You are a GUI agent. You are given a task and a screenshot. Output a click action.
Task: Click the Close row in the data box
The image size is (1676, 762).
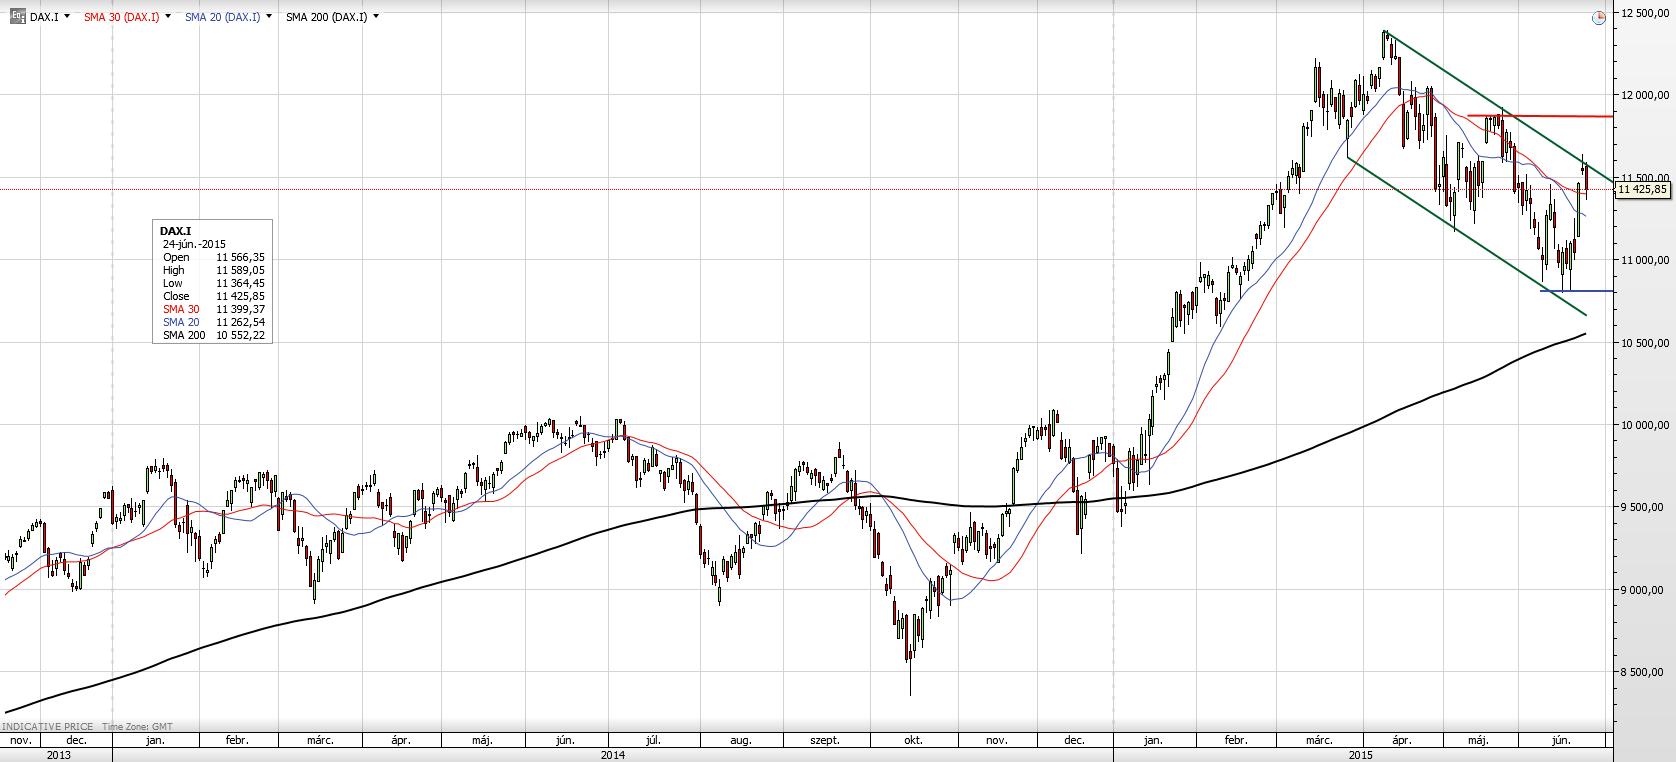coord(213,296)
